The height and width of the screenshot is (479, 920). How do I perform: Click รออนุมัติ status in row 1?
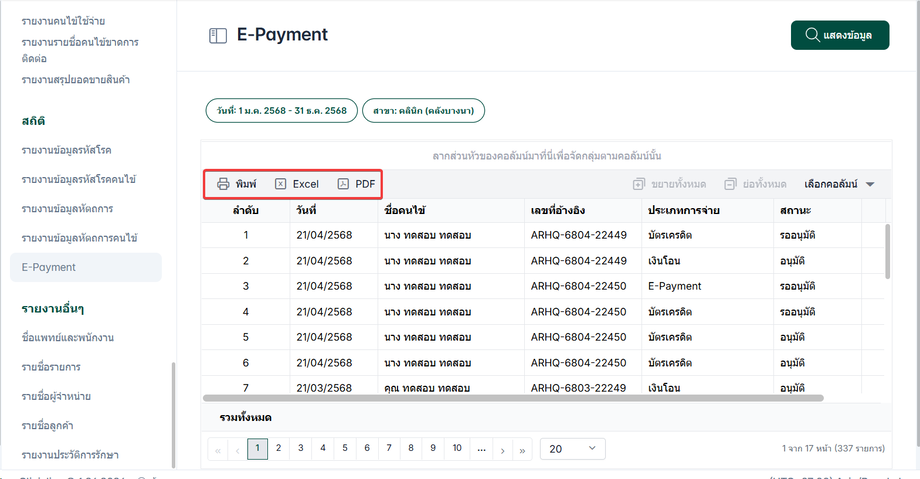pos(797,235)
